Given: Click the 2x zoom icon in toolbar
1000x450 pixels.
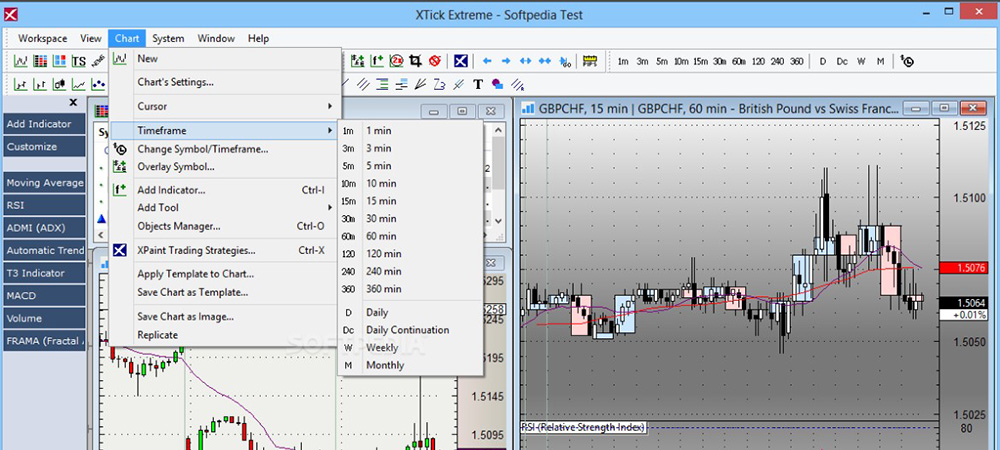Looking at the screenshot, I should point(397,61).
